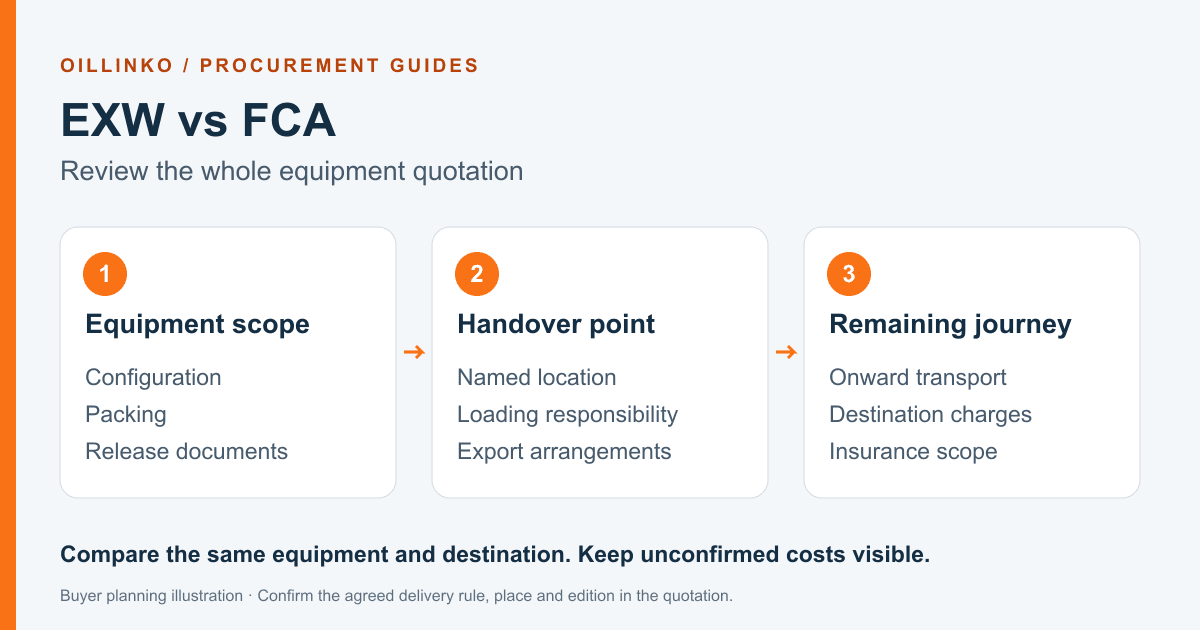Select the Equipment scope heading
This screenshot has height=630, width=1200.
point(197,324)
